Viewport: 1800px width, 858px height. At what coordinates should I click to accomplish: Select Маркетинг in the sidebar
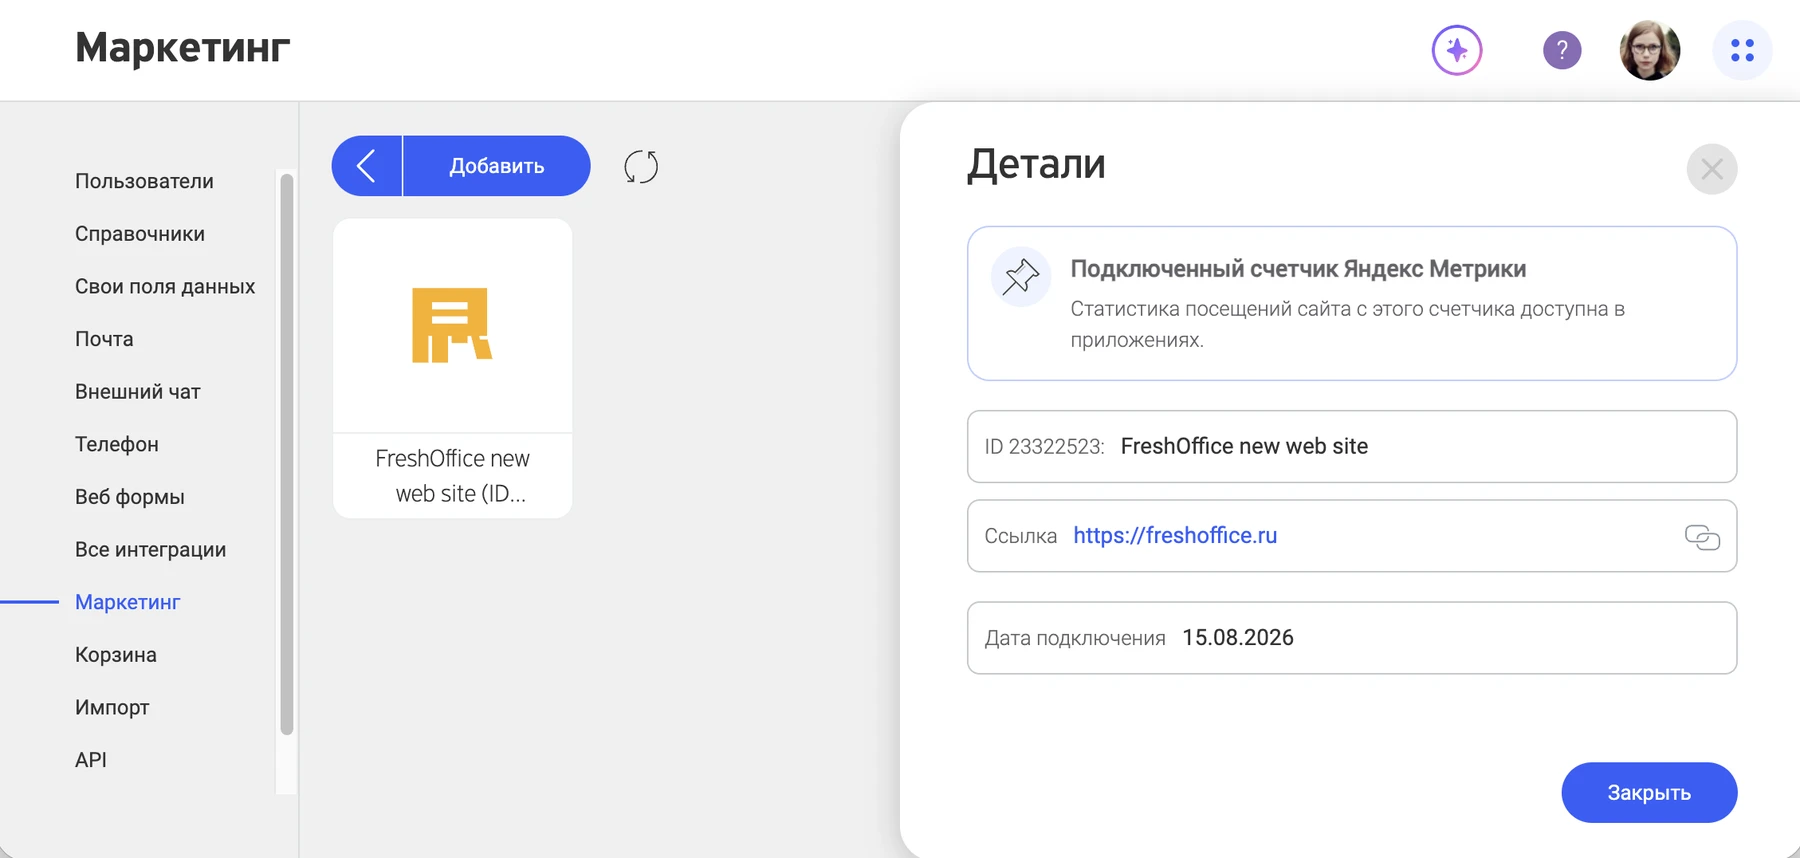128,602
